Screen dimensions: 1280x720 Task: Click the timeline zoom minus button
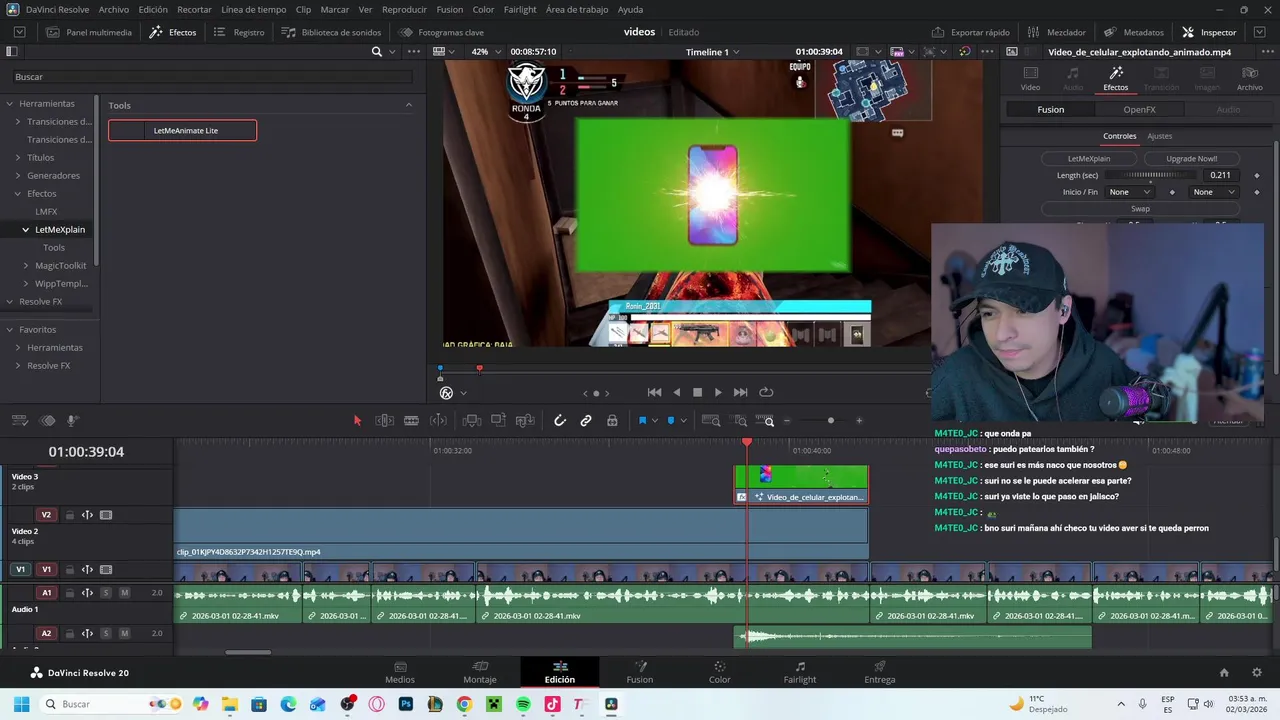click(x=786, y=421)
